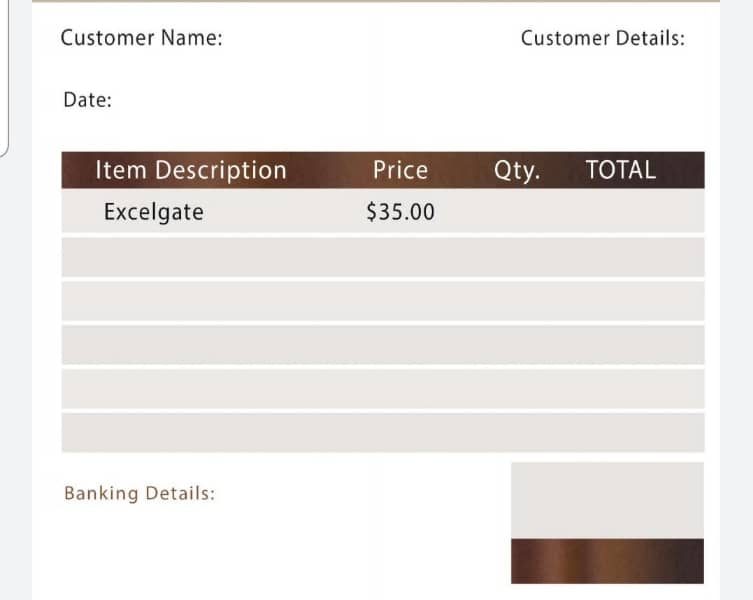Image resolution: width=753 pixels, height=600 pixels.
Task: Click the Customer Details label
Action: [x=603, y=38]
